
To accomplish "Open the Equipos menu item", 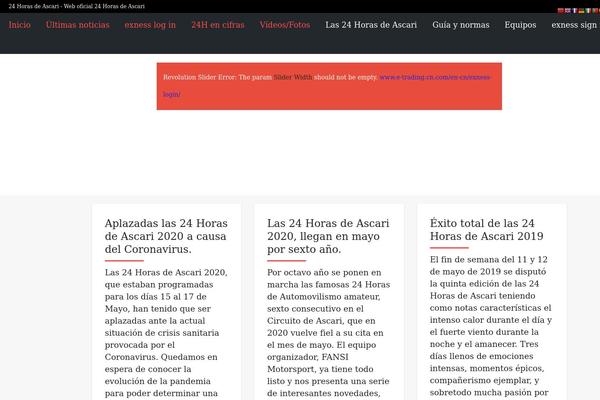I will pos(520,25).
